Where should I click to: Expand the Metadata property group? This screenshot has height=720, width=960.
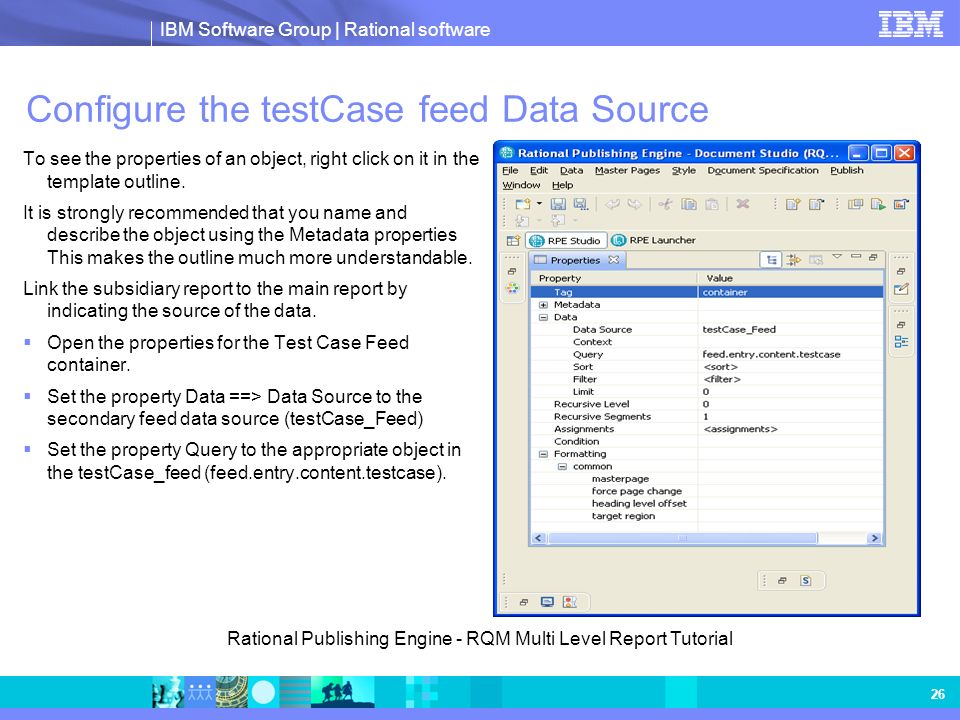[543, 305]
